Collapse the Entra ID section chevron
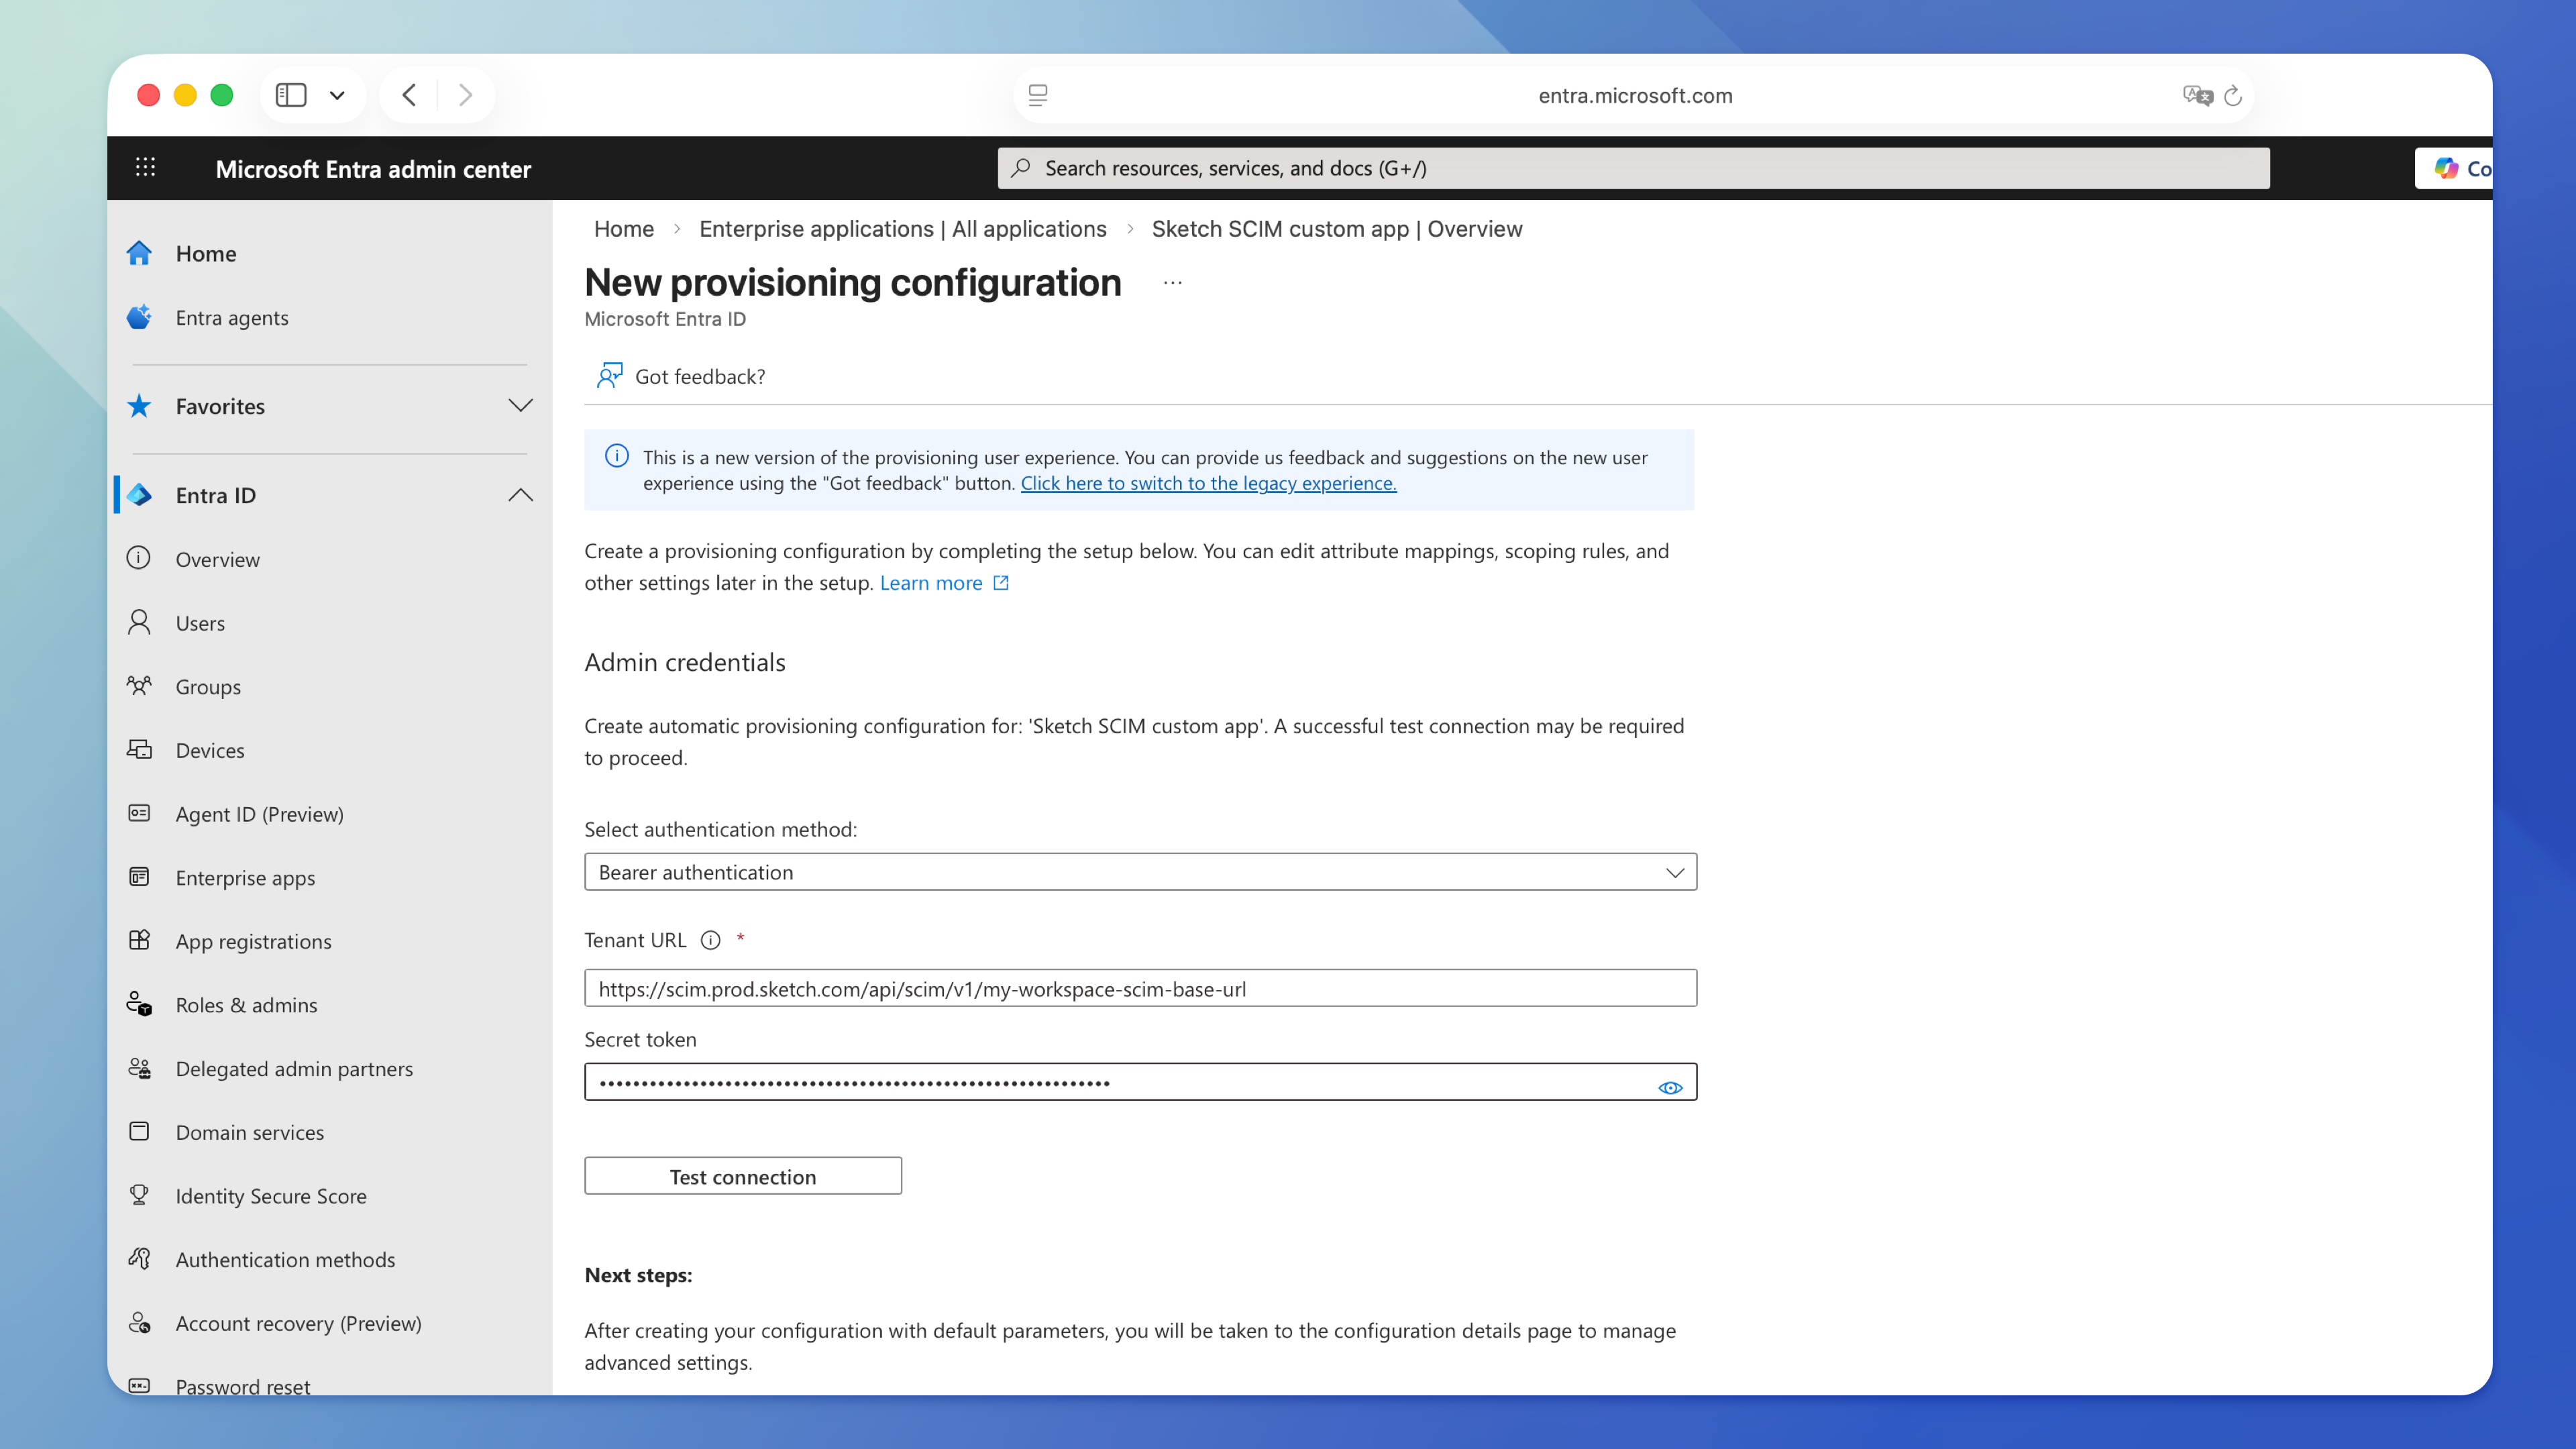This screenshot has height=1449, width=2576. (520, 495)
